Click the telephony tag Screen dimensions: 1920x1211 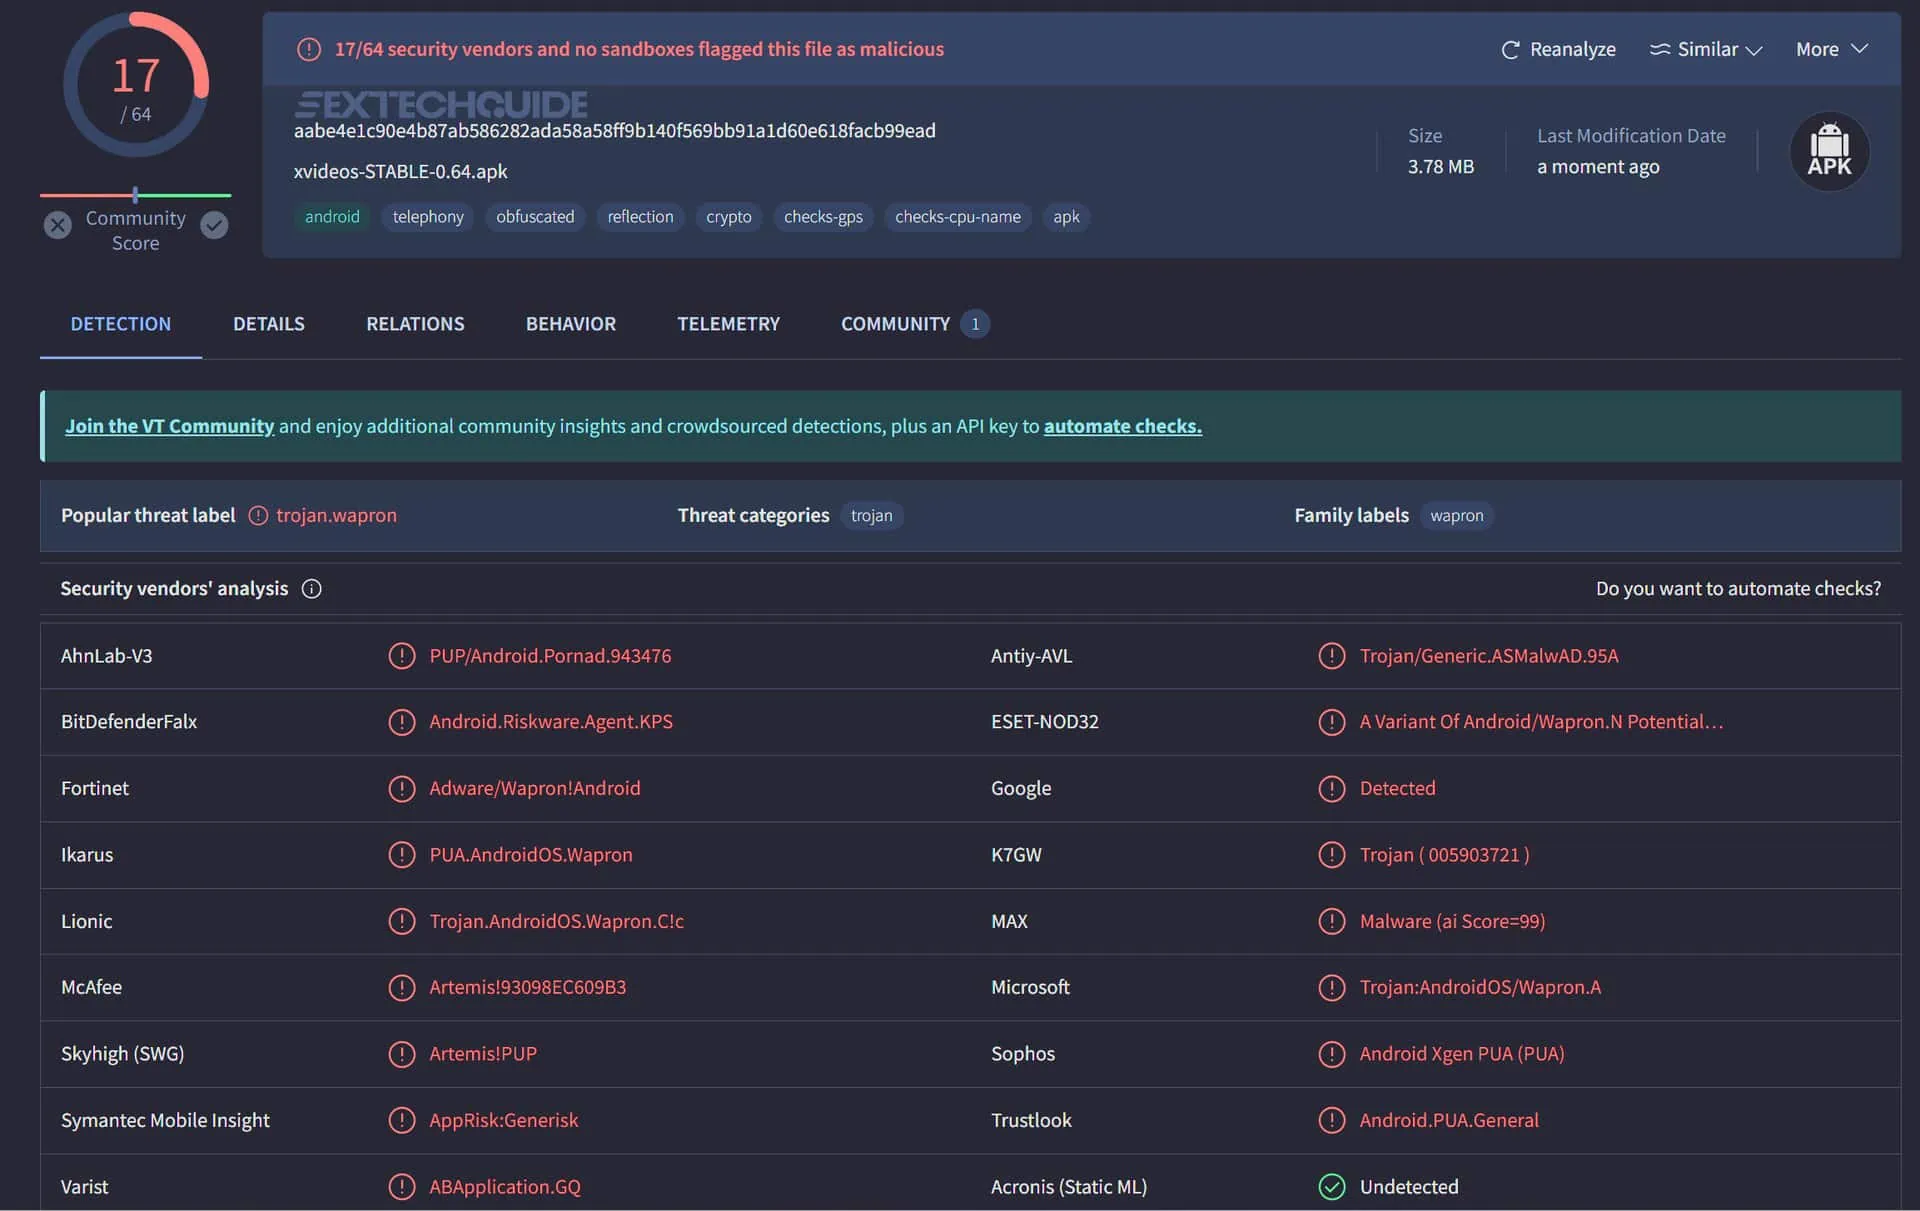click(x=428, y=217)
